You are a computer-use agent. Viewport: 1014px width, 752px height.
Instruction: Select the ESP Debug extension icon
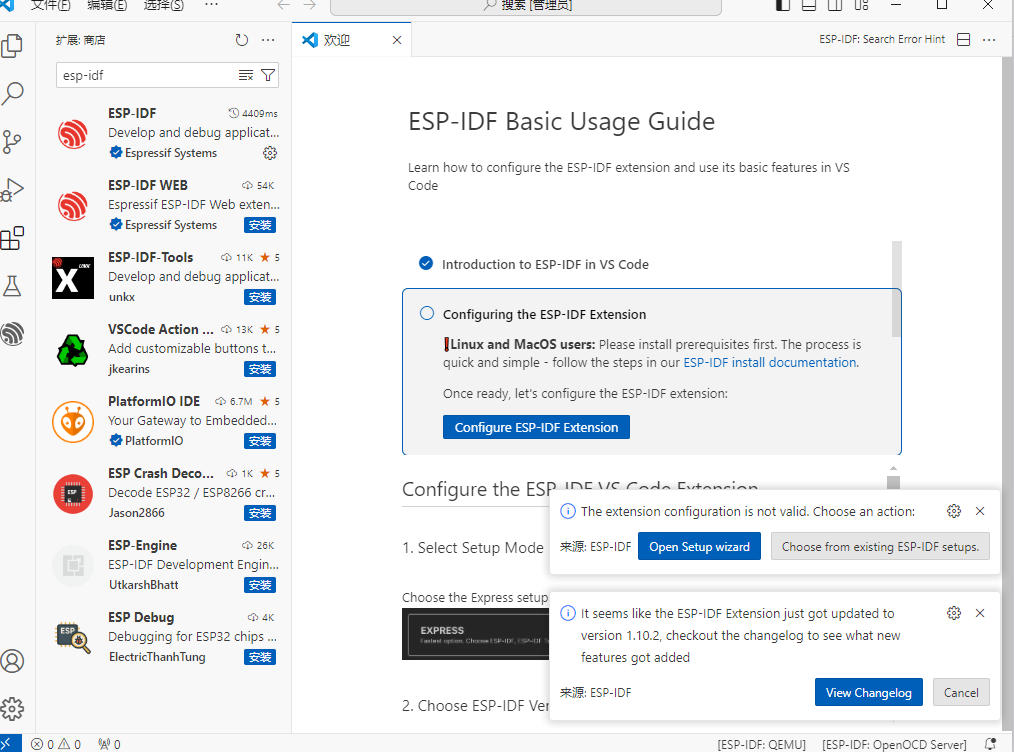[x=73, y=638]
